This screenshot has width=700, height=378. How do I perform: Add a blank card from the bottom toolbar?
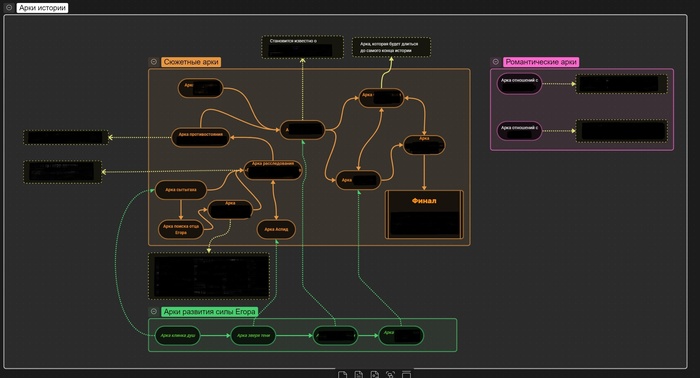pyautogui.click(x=342, y=374)
